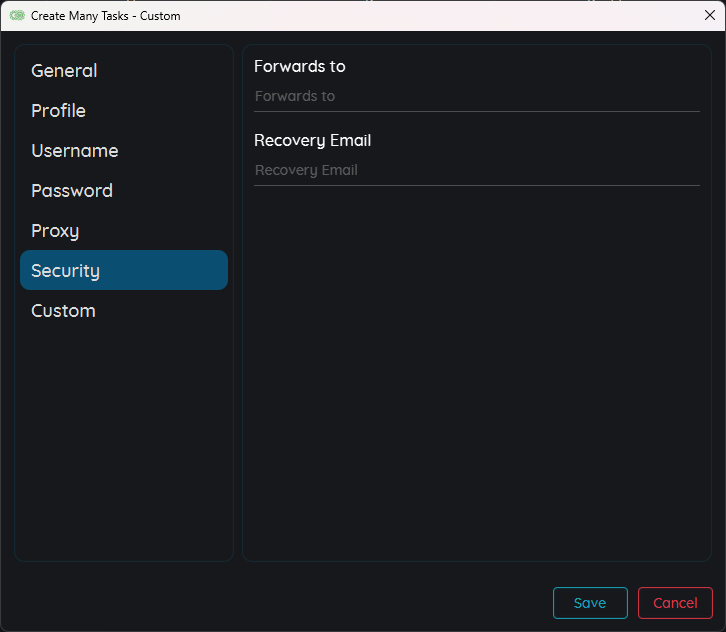Click empty footer area left of Save
Screen dimensions: 726x632
tap(300, 603)
